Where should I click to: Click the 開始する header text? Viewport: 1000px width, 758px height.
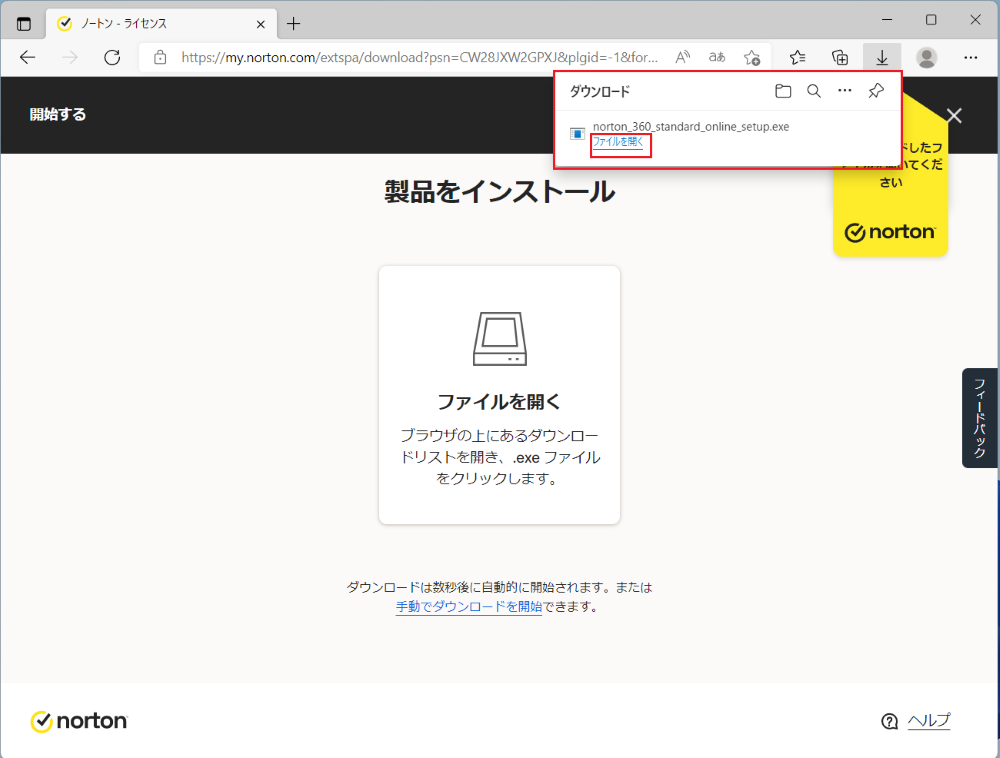pyautogui.click(x=58, y=115)
